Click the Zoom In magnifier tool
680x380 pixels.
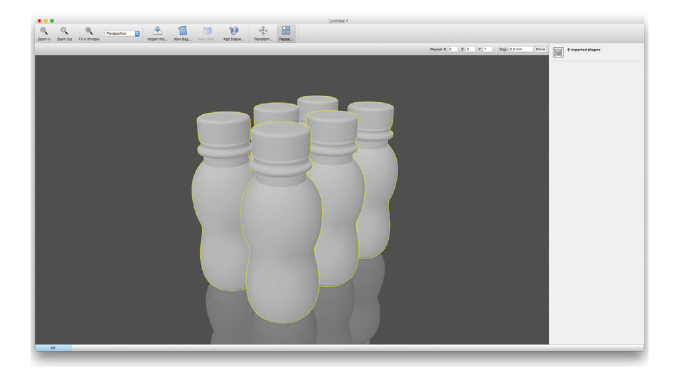coord(44,33)
